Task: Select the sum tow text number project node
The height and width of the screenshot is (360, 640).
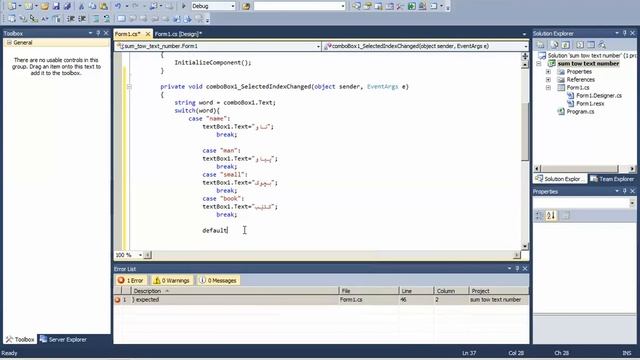Action: pyautogui.click(x=588, y=64)
